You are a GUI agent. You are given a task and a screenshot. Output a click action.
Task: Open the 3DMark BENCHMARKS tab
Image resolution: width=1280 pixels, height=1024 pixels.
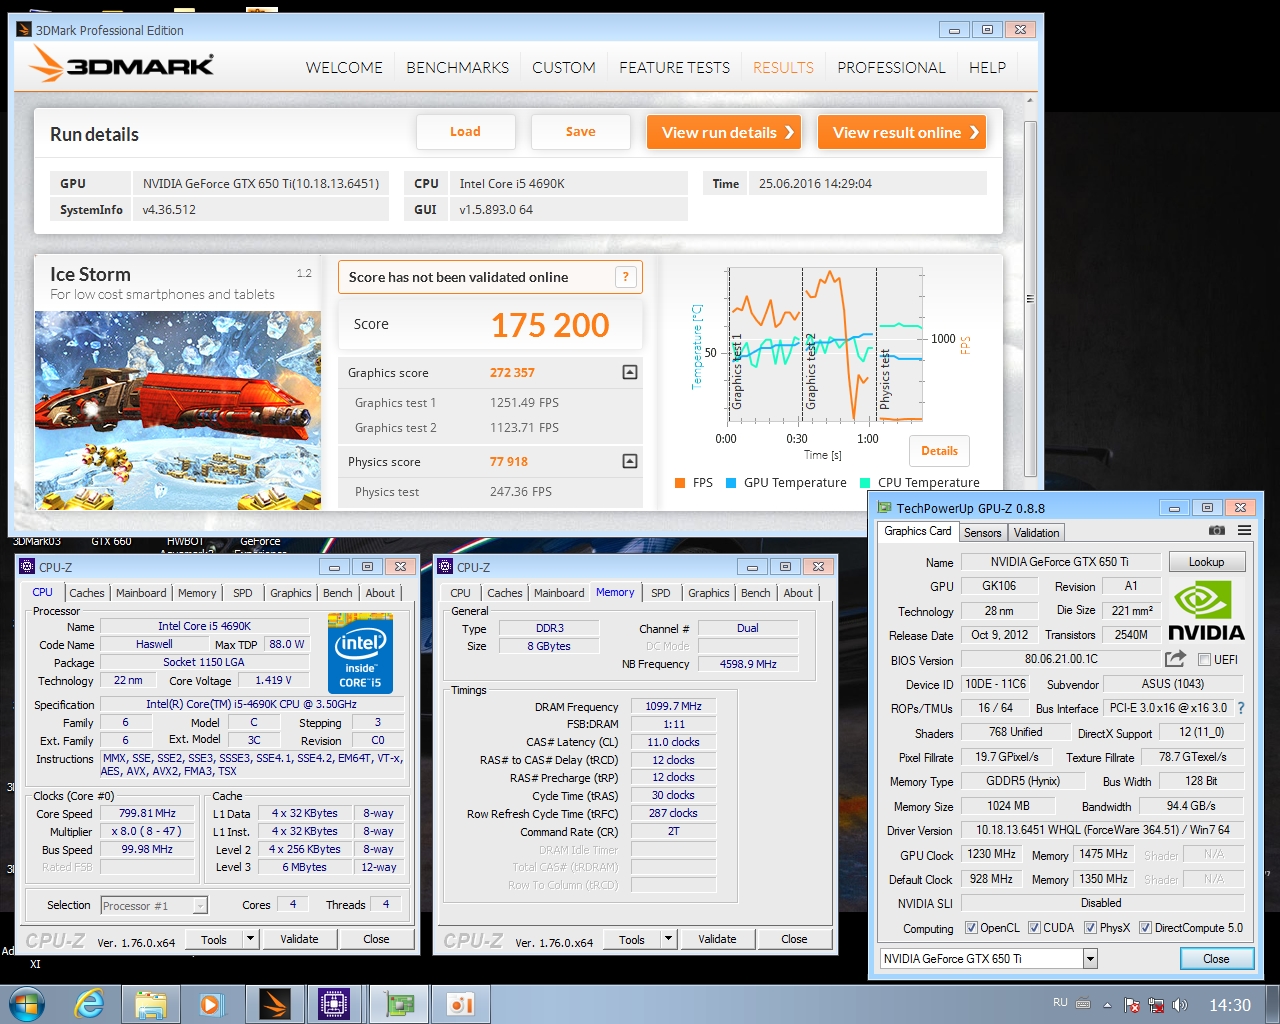click(x=457, y=67)
